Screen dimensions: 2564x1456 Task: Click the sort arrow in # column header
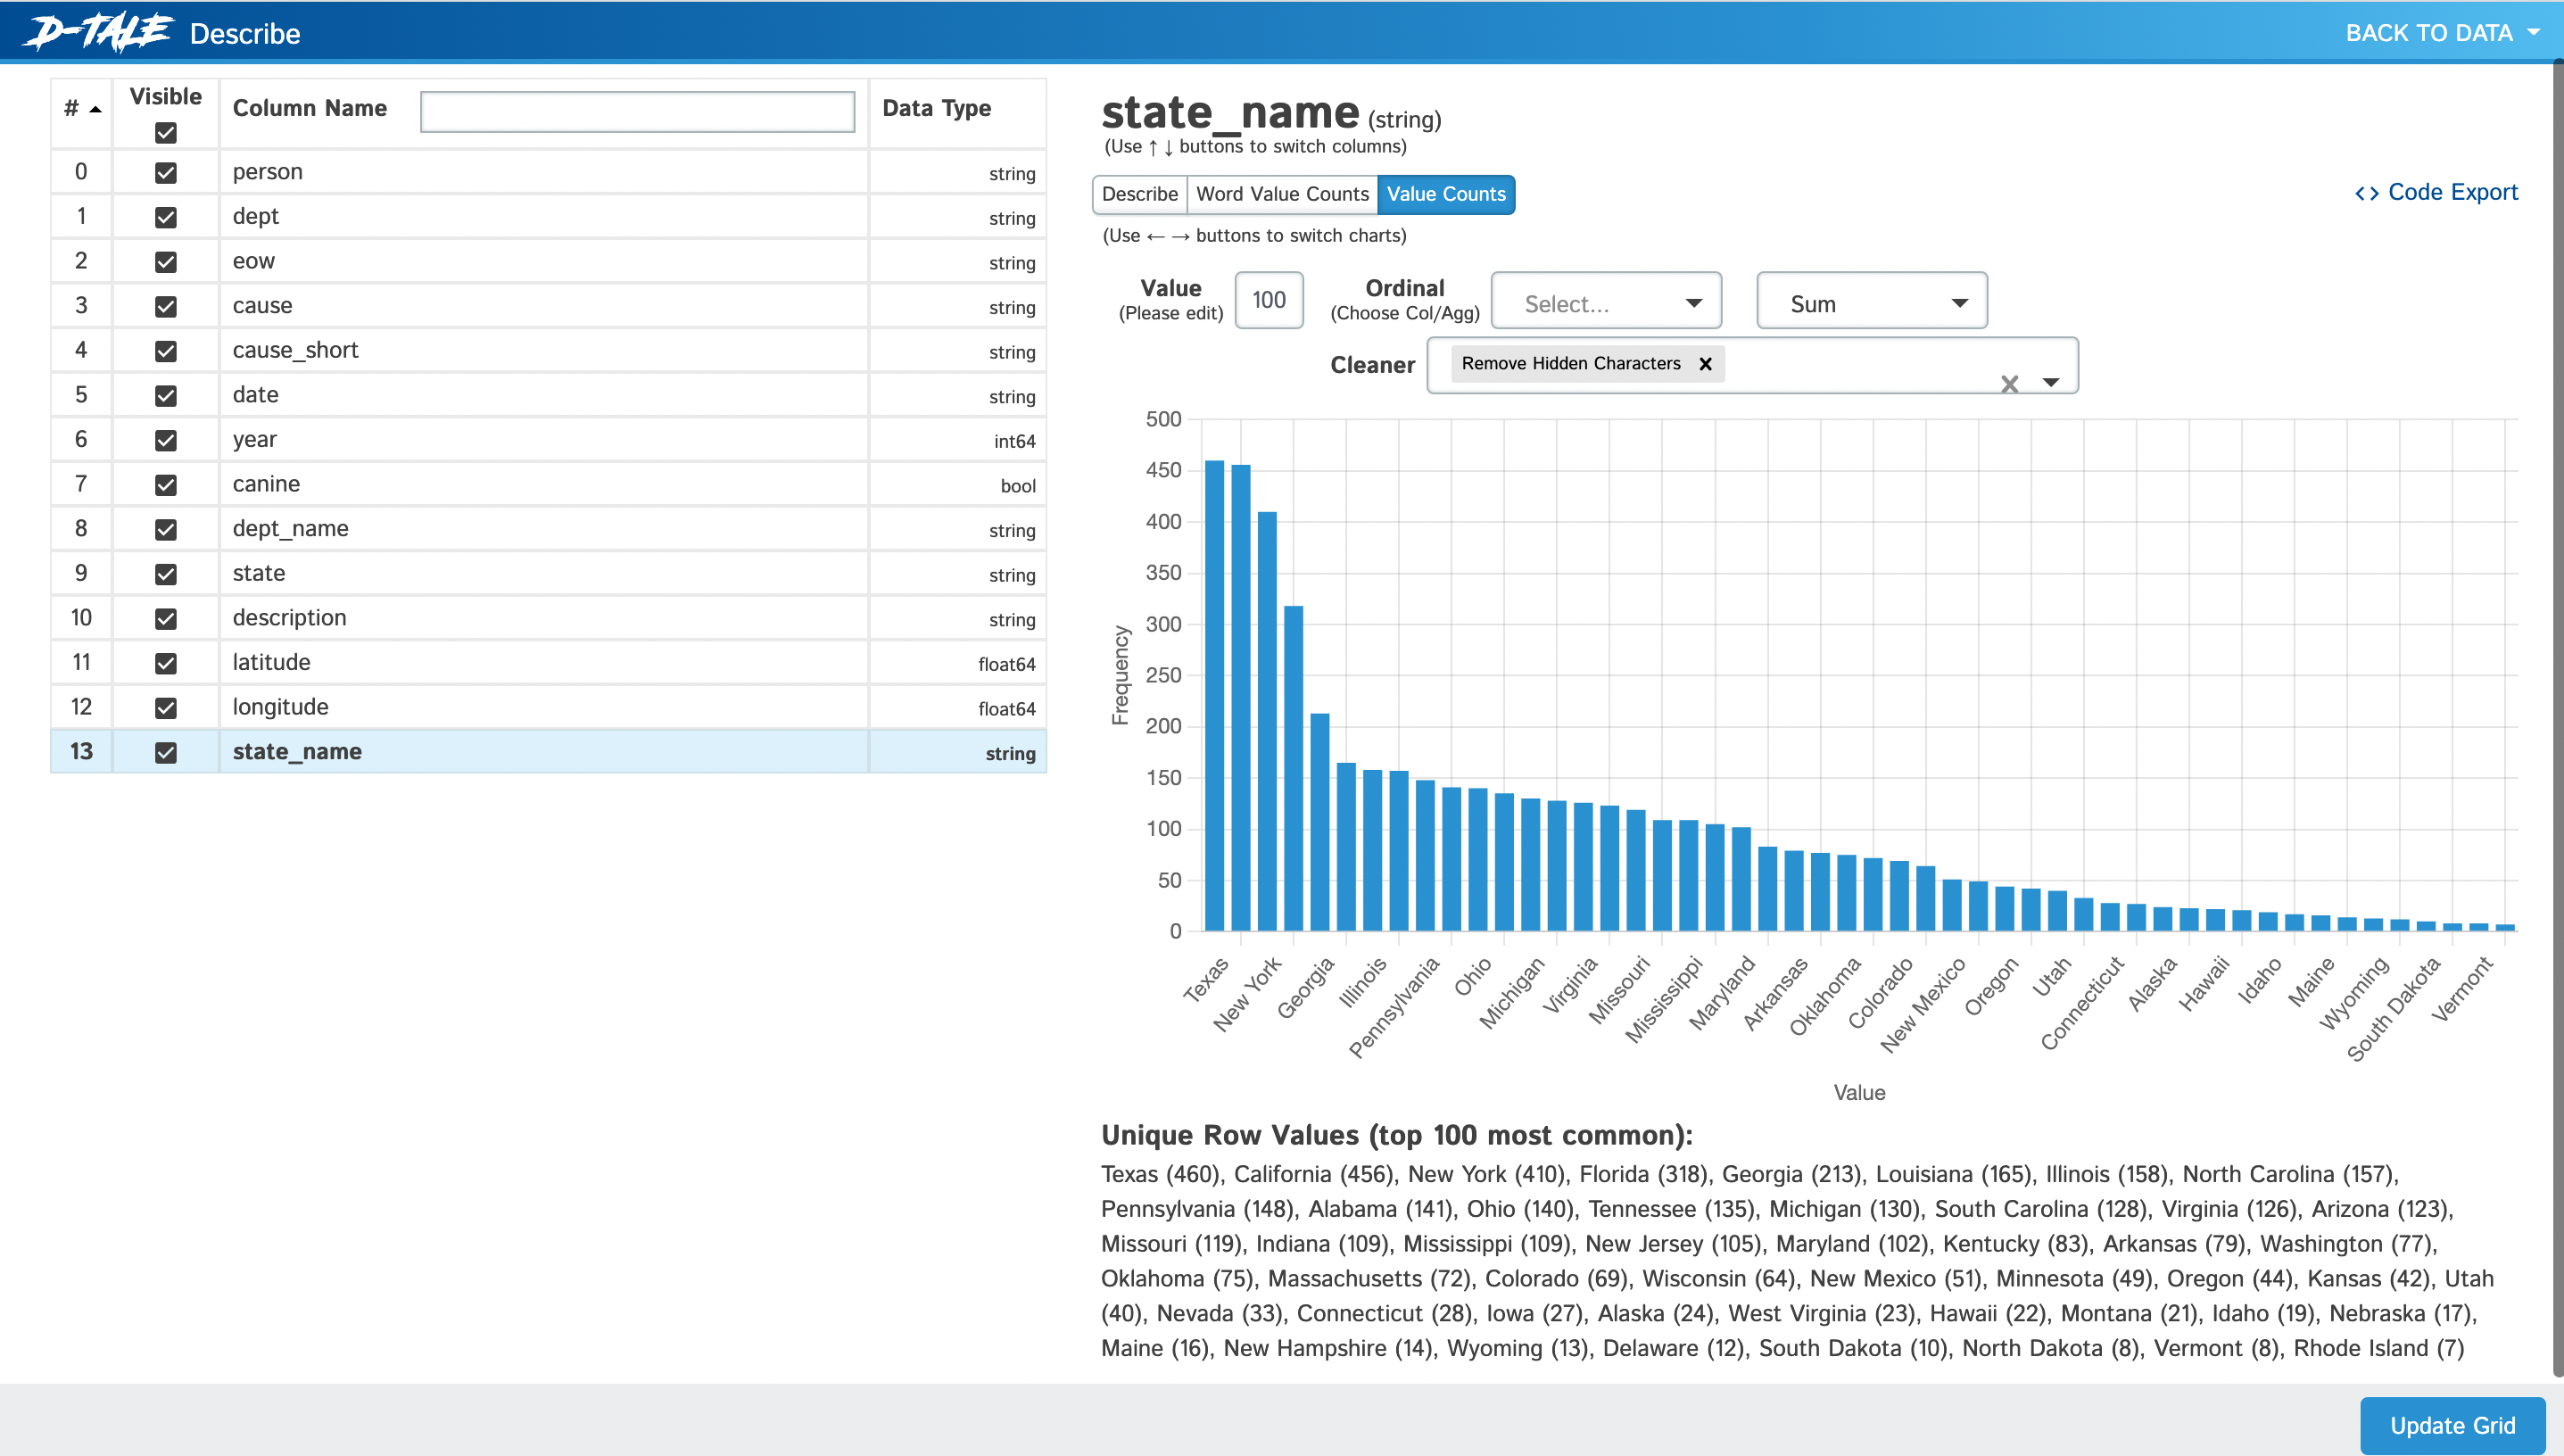96,109
